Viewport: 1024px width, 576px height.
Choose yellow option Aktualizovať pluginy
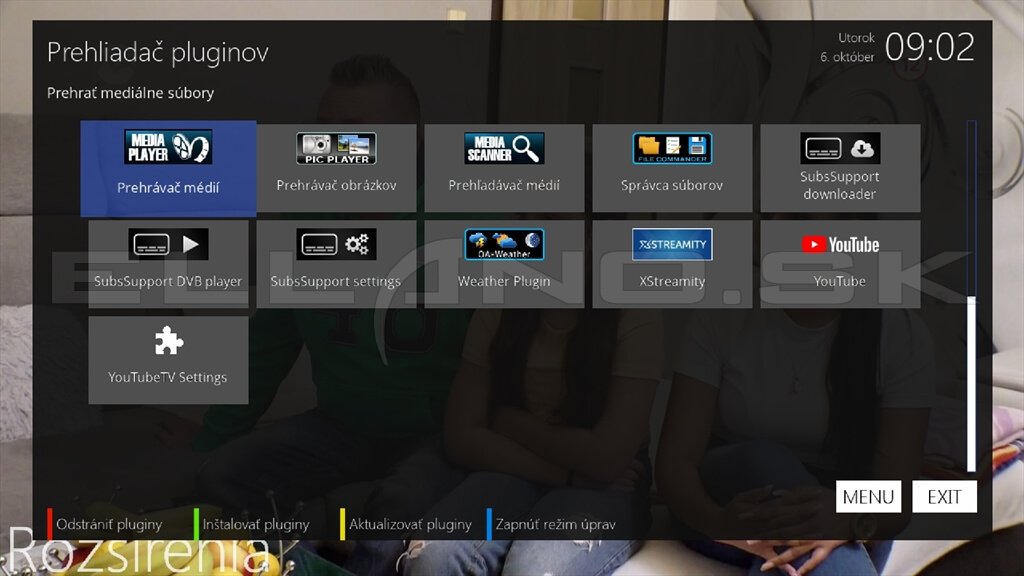pyautogui.click(x=410, y=524)
